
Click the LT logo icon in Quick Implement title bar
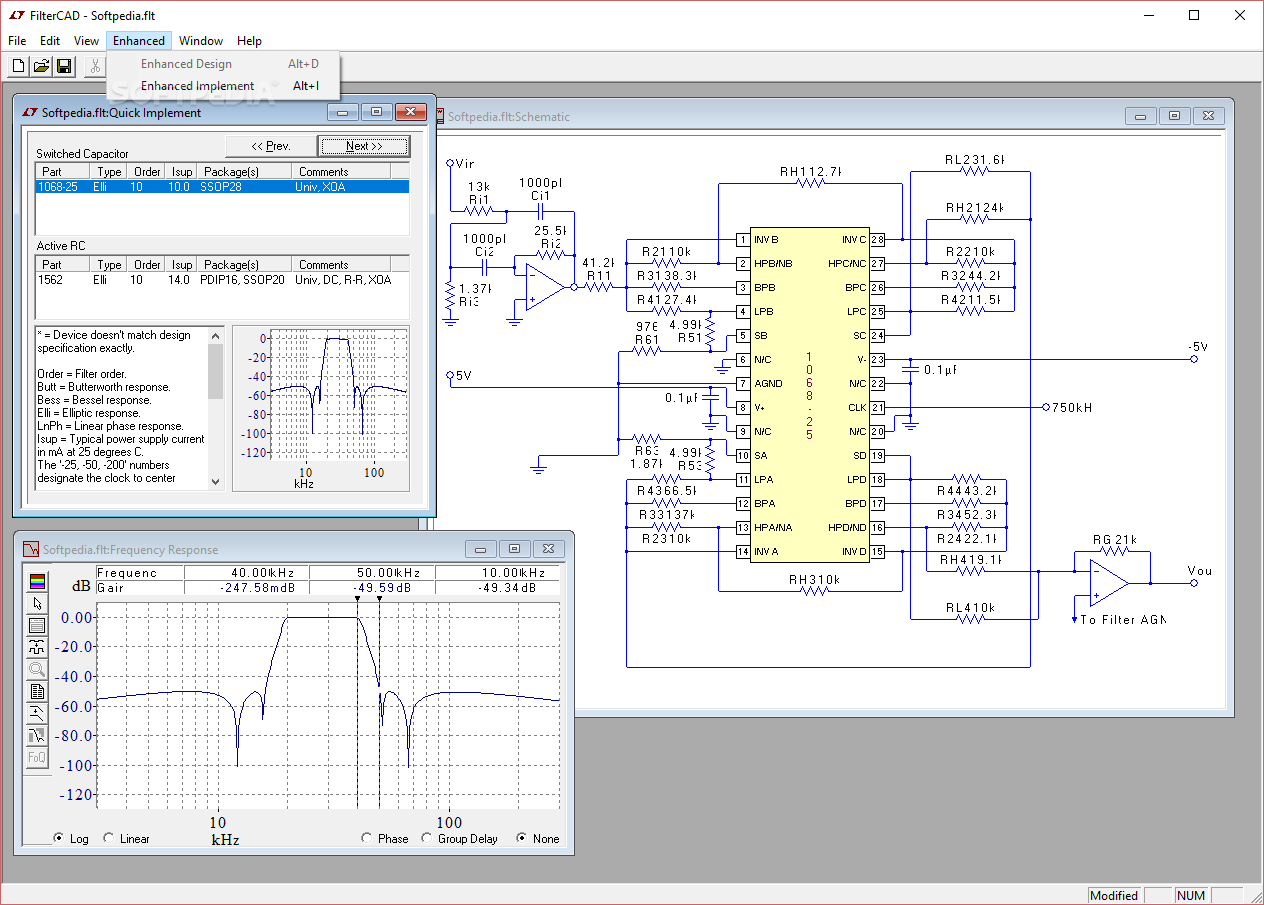coord(29,112)
